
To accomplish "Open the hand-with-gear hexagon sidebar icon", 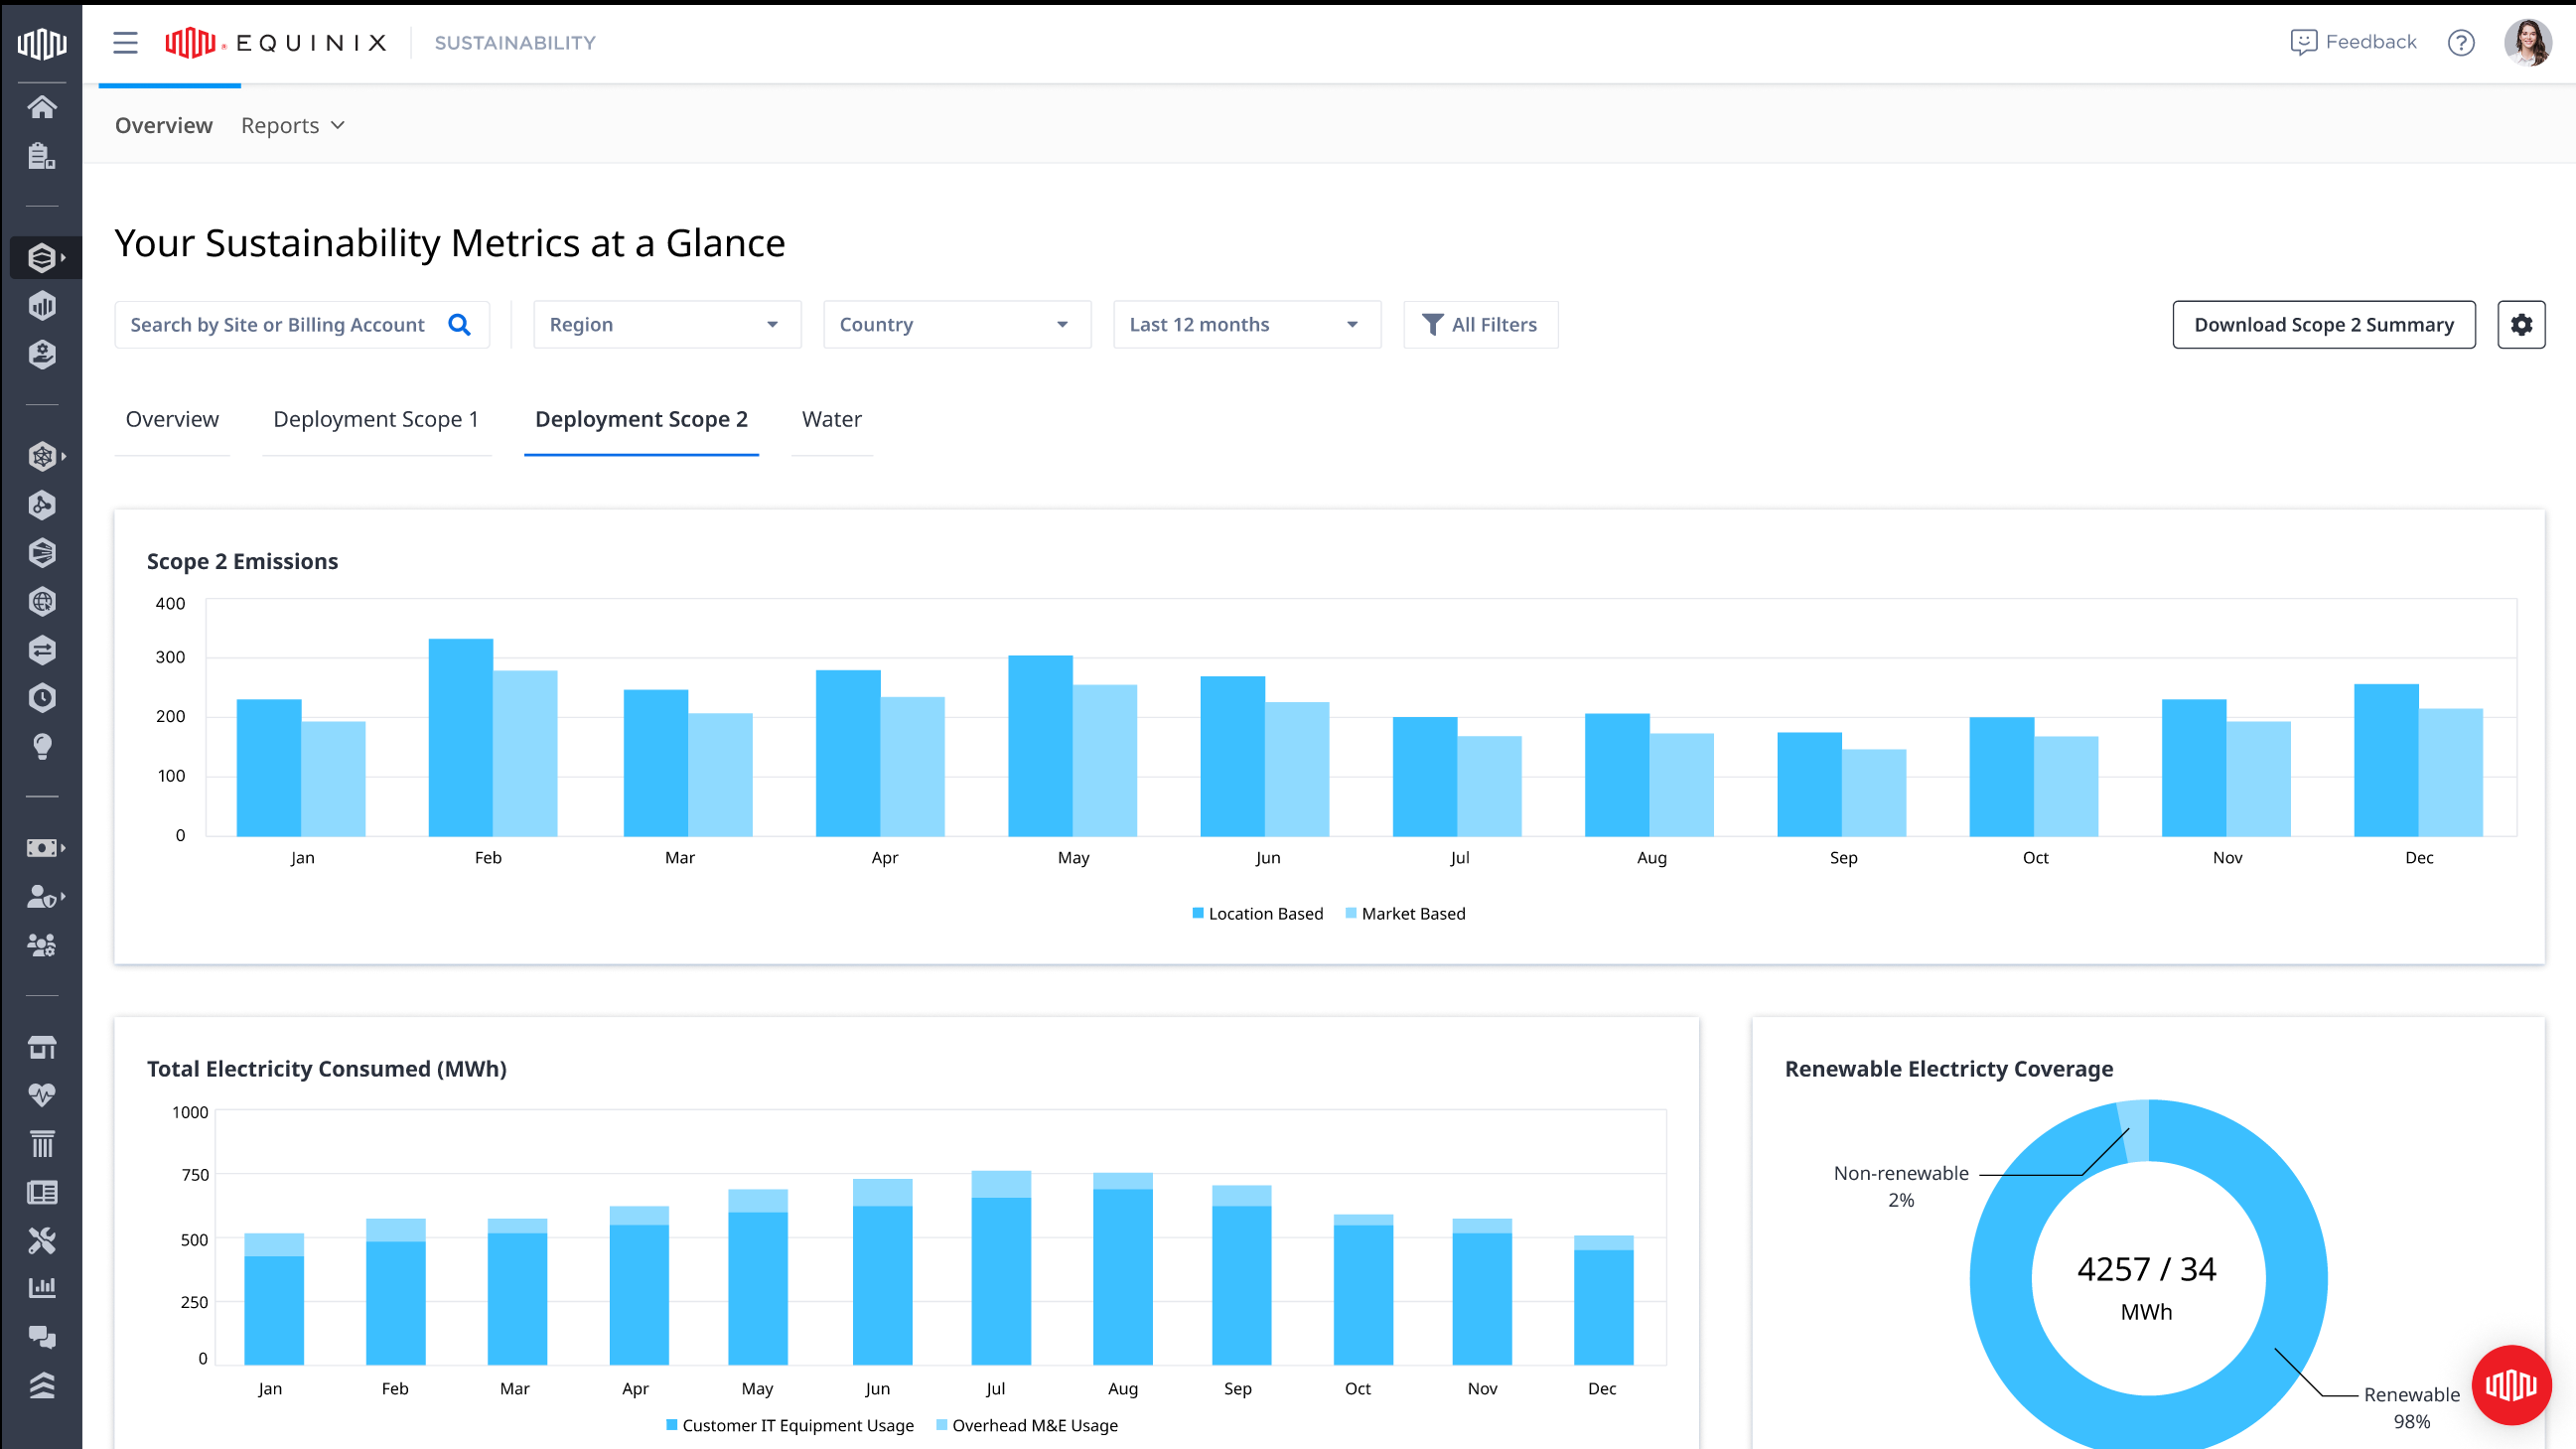I will pos(41,354).
